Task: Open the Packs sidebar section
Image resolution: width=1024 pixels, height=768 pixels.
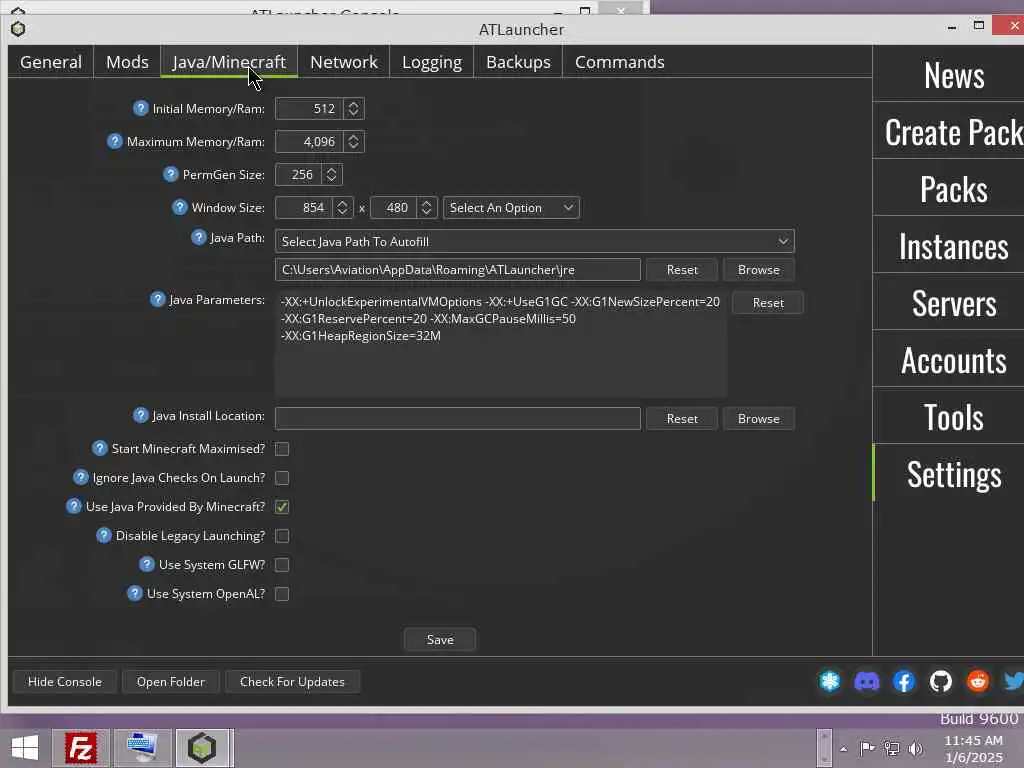Action: 953,189
